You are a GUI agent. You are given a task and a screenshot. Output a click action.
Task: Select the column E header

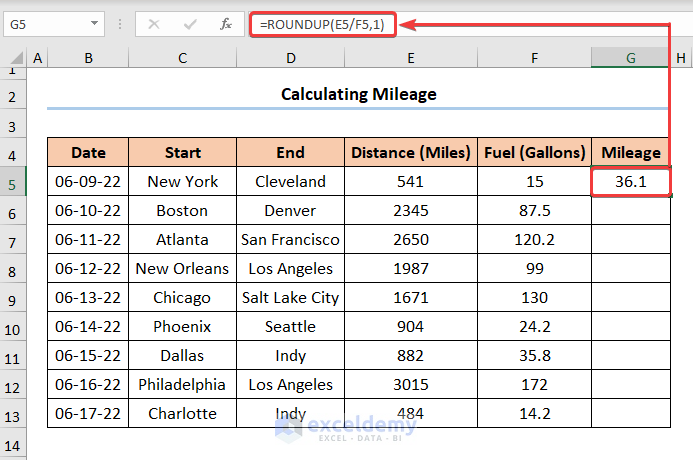coord(411,59)
